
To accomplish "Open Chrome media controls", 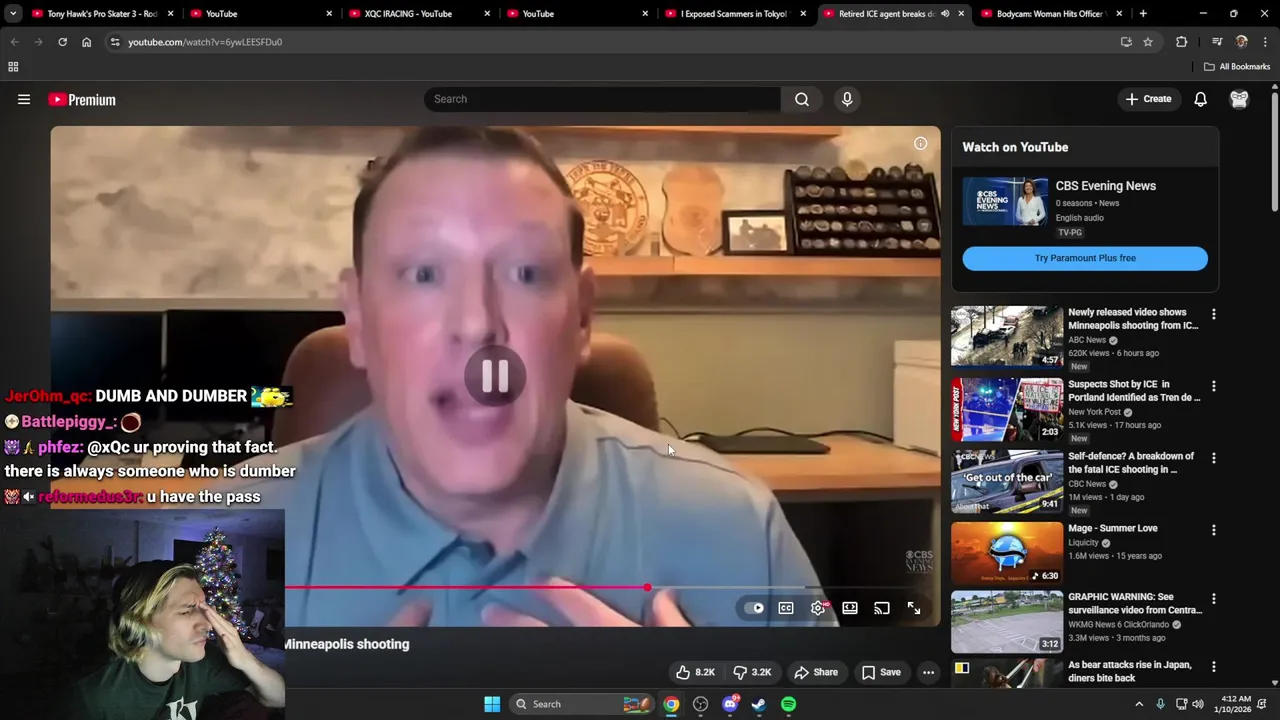I will pyautogui.click(x=1217, y=42).
